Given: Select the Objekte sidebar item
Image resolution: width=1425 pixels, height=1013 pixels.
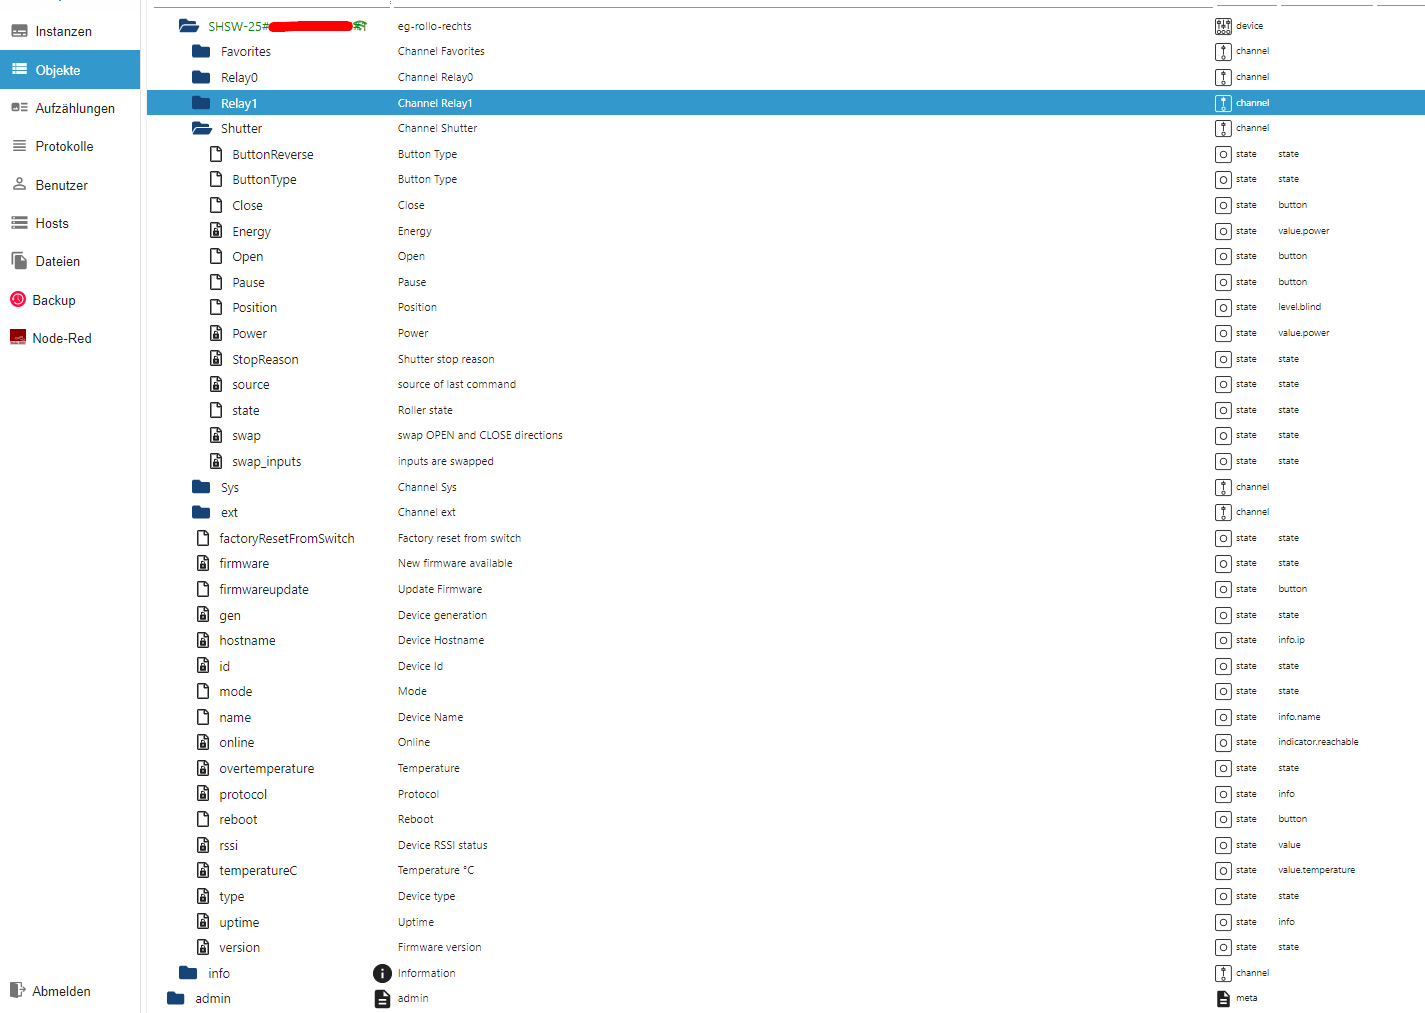Looking at the screenshot, I should [70, 70].
